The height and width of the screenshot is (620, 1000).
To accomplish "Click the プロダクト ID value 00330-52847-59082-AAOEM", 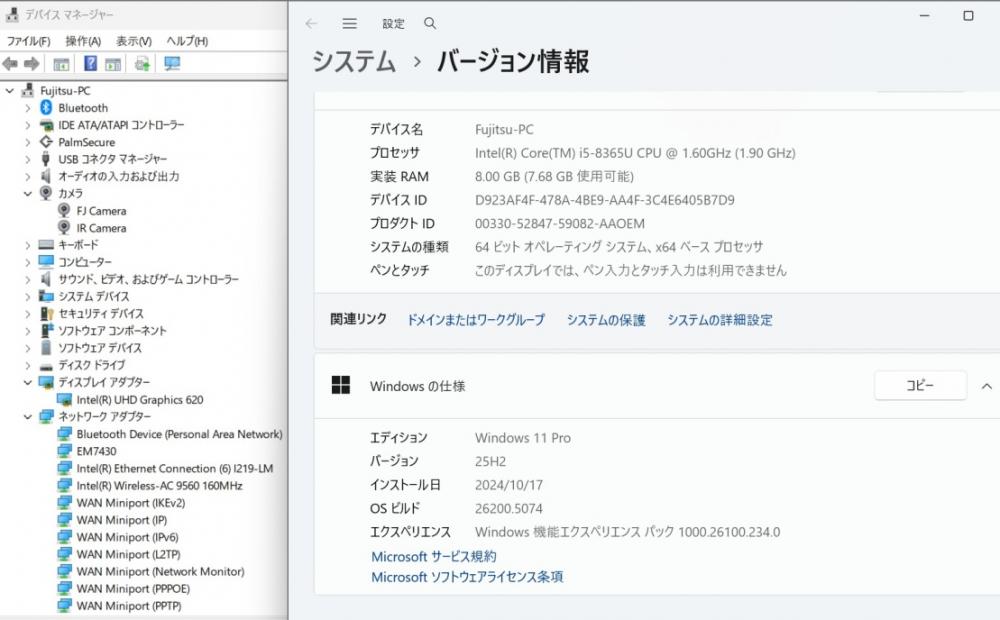I will click(x=560, y=224).
